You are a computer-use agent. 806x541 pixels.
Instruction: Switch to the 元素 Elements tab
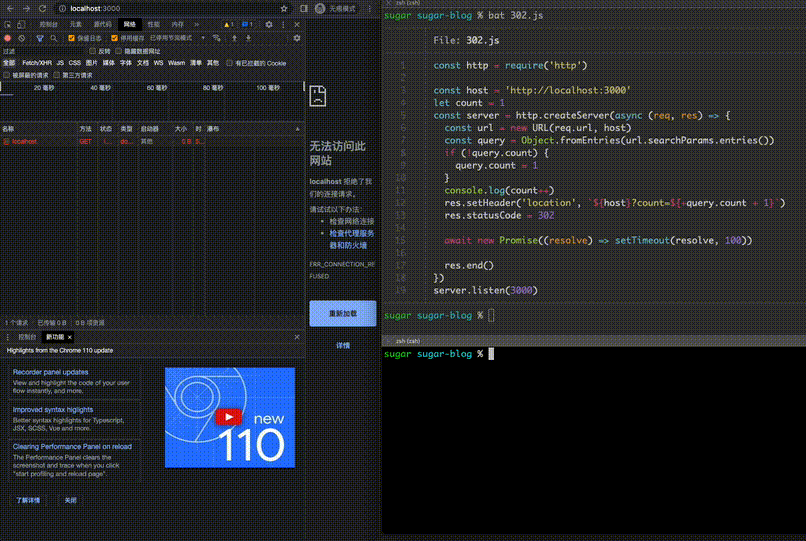coord(76,24)
